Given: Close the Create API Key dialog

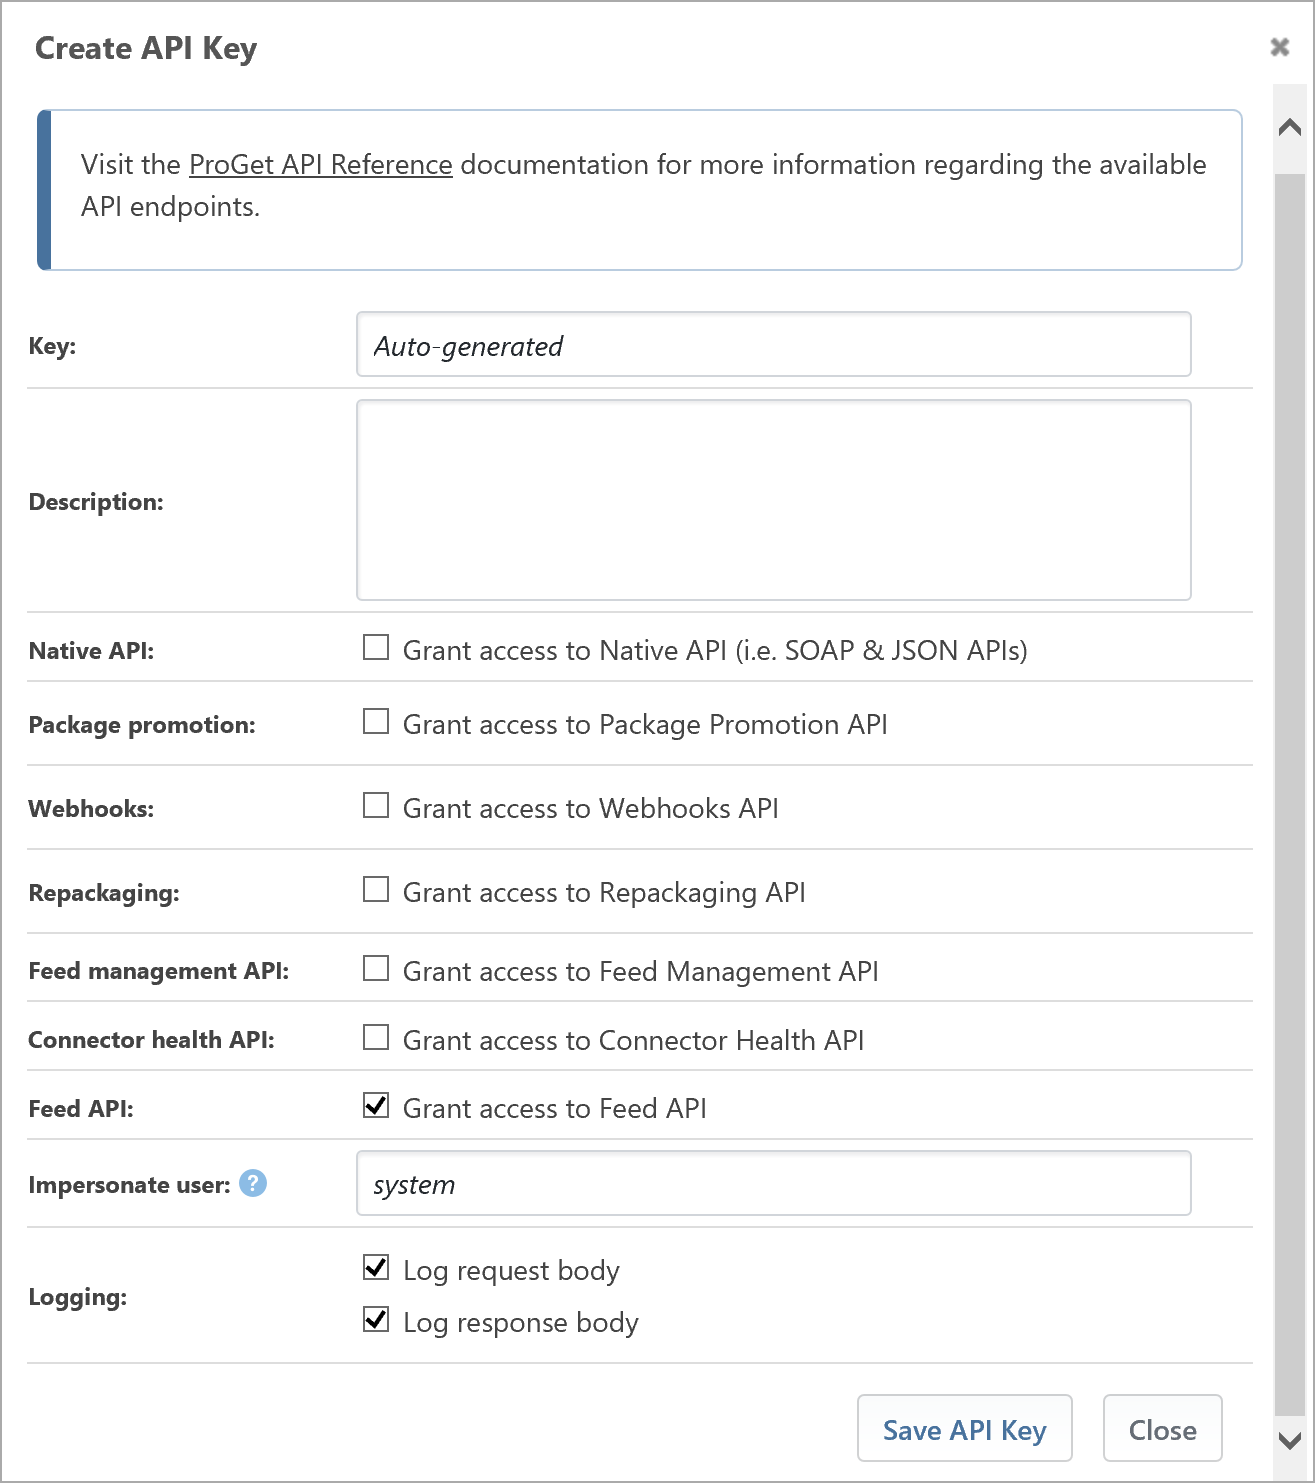Looking at the screenshot, I should [1279, 47].
